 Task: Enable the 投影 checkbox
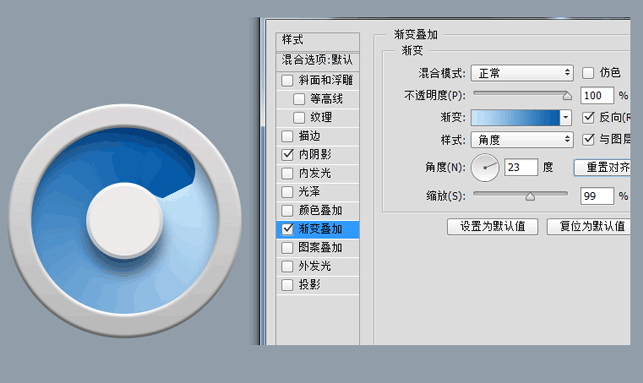point(287,285)
